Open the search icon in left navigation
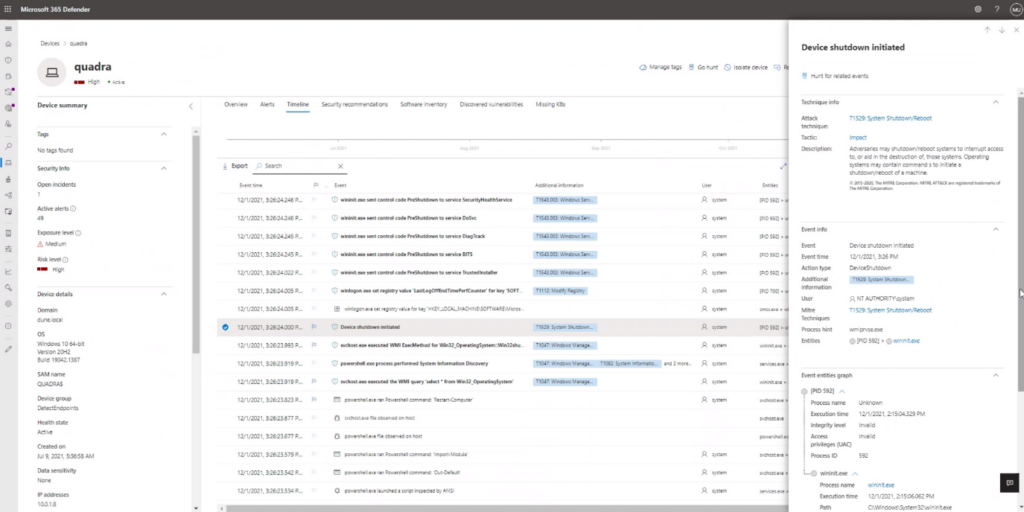 click(8, 146)
